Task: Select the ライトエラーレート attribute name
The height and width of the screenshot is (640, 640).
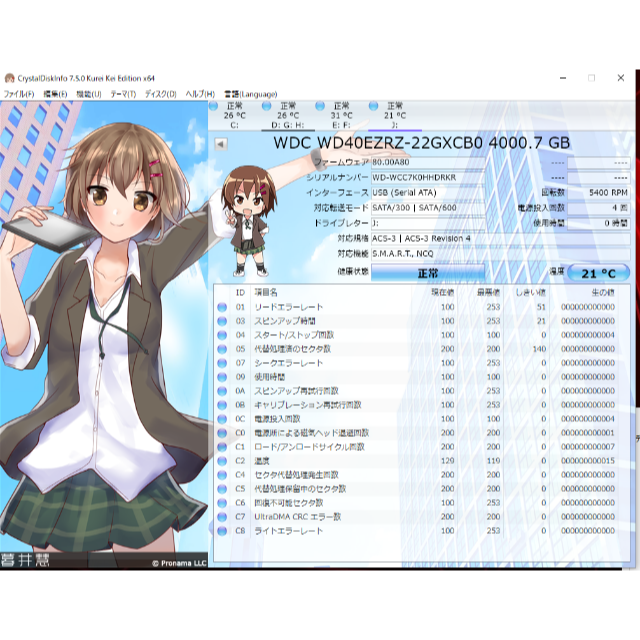Action: [289, 531]
